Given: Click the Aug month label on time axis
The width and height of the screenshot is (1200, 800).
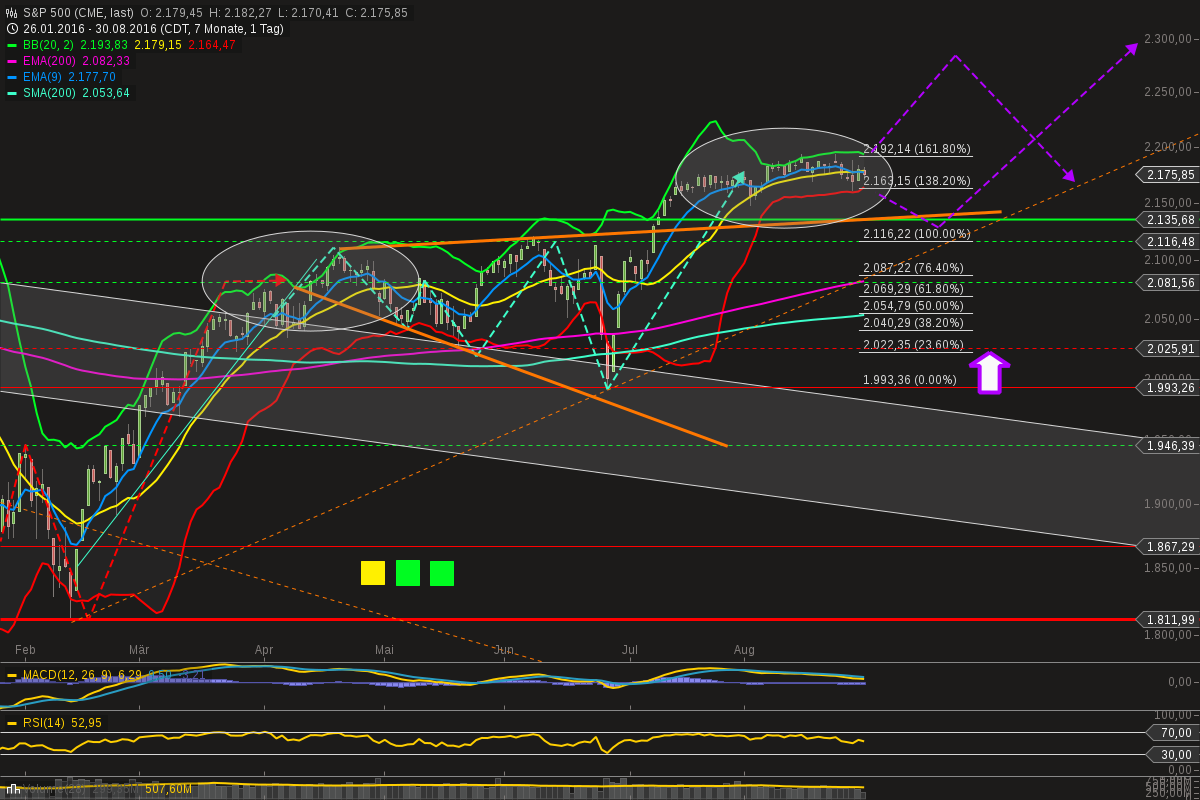Looking at the screenshot, I should pos(744,650).
